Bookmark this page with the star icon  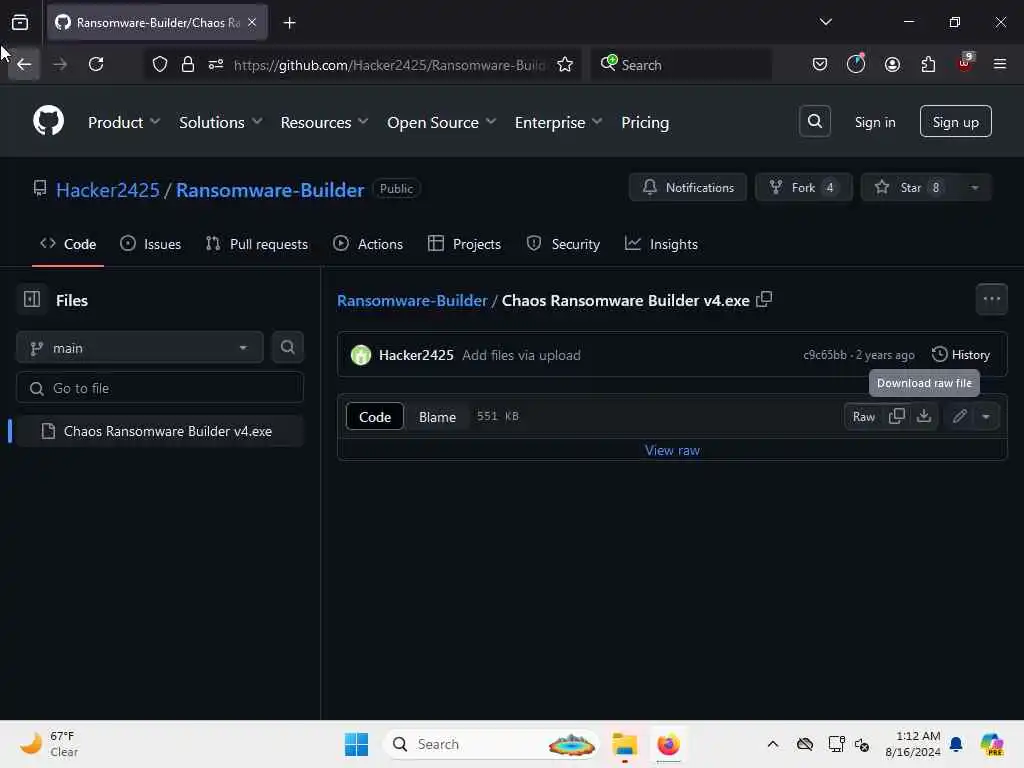click(x=565, y=64)
